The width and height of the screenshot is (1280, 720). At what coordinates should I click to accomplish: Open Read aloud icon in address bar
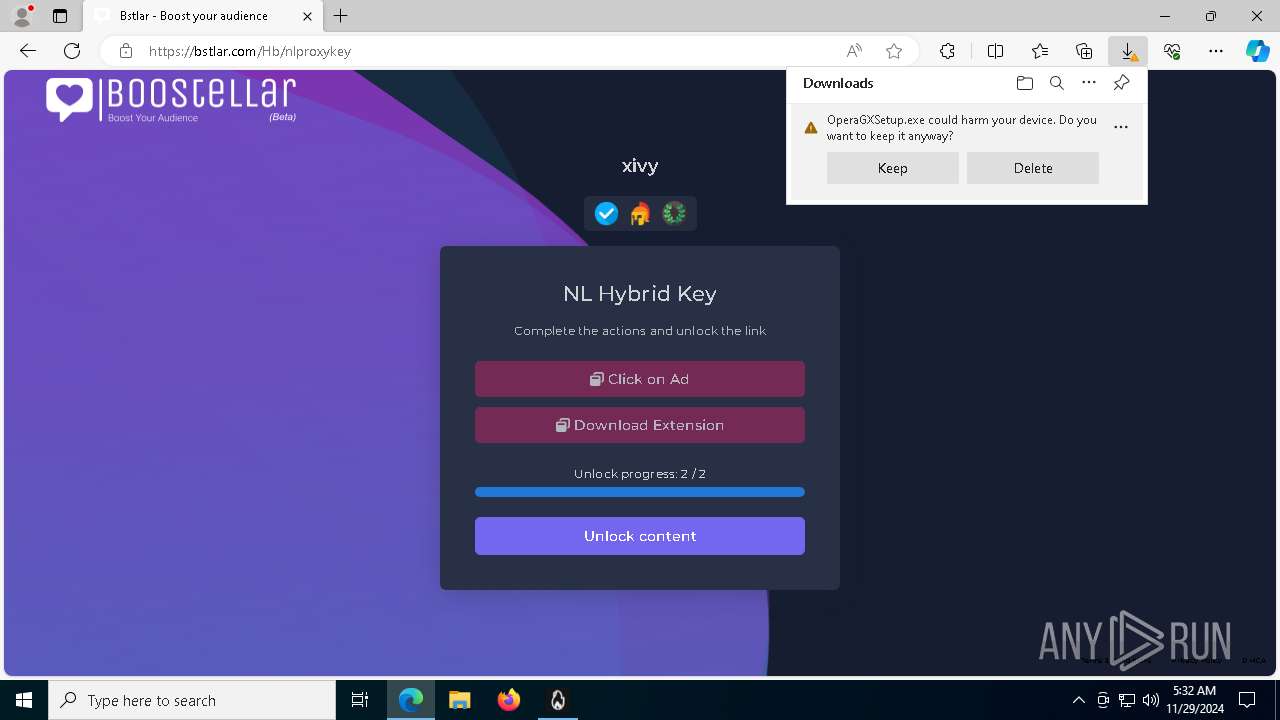[x=854, y=51]
